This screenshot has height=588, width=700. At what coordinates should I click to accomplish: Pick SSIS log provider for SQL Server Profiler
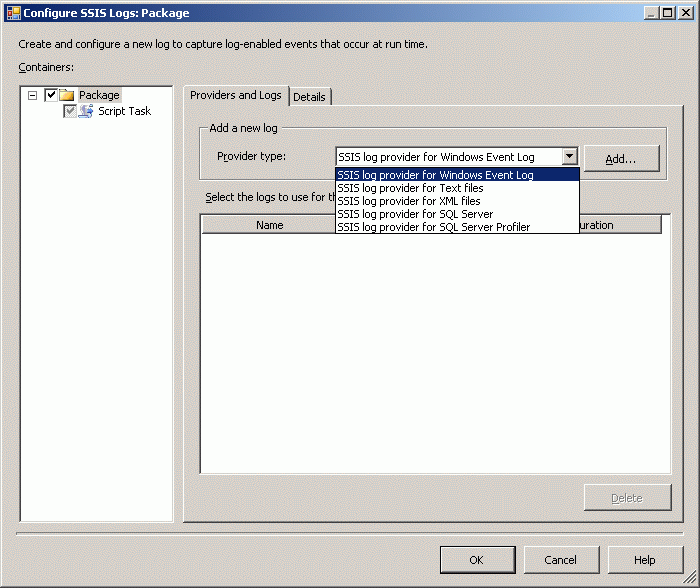[x=457, y=227]
